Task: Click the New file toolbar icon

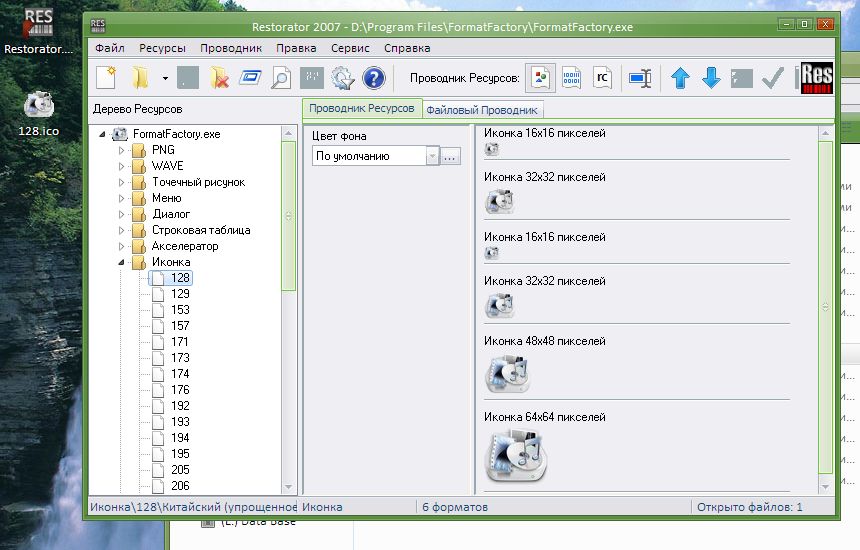Action: 107,78
